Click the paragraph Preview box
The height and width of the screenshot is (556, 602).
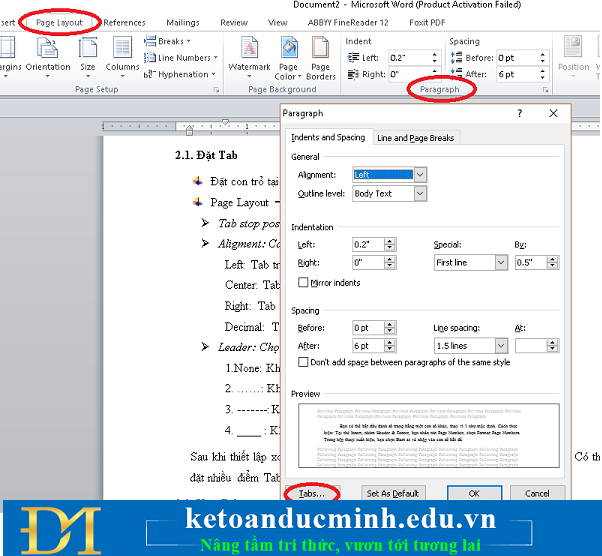click(428, 435)
